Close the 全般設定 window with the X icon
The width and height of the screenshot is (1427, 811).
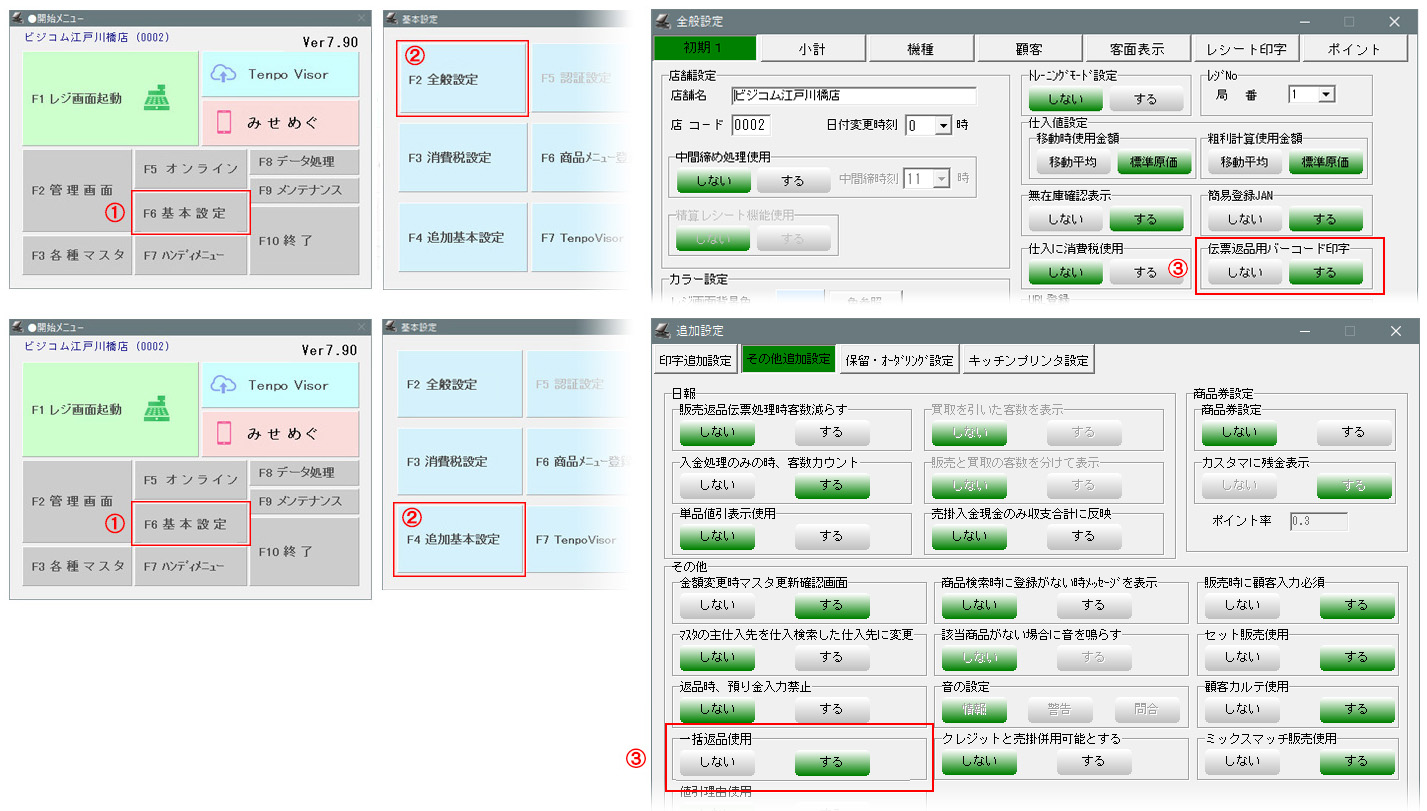coord(1394,21)
